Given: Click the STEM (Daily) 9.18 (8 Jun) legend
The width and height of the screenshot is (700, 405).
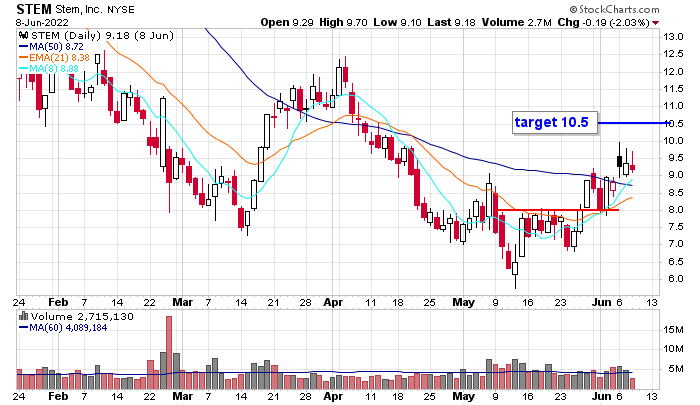Looking at the screenshot, I should (102, 35).
